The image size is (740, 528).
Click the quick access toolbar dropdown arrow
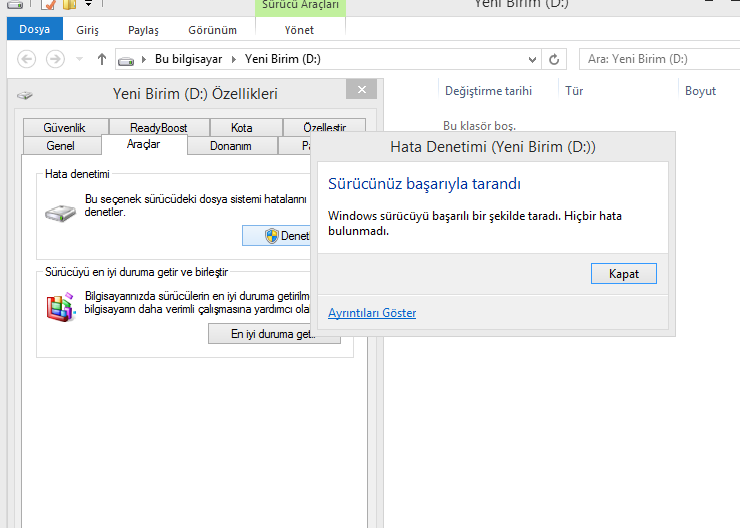point(88,4)
